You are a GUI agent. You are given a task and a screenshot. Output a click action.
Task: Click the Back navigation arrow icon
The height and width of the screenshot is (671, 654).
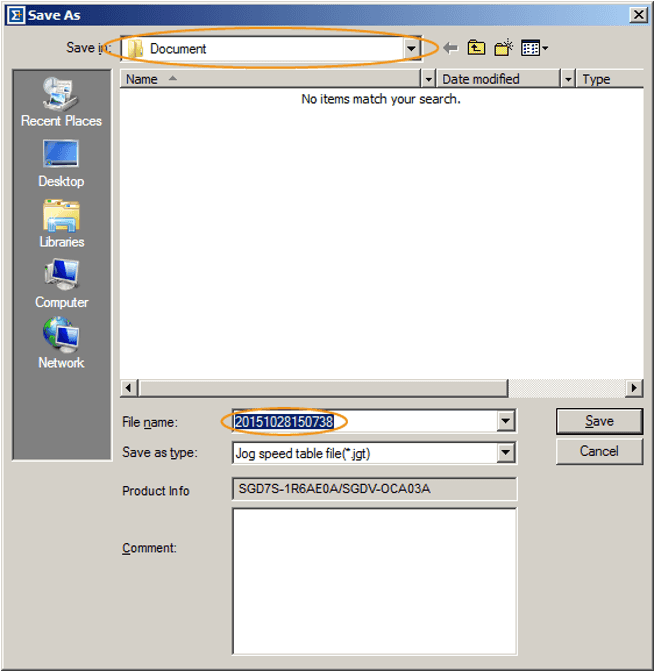coord(451,48)
